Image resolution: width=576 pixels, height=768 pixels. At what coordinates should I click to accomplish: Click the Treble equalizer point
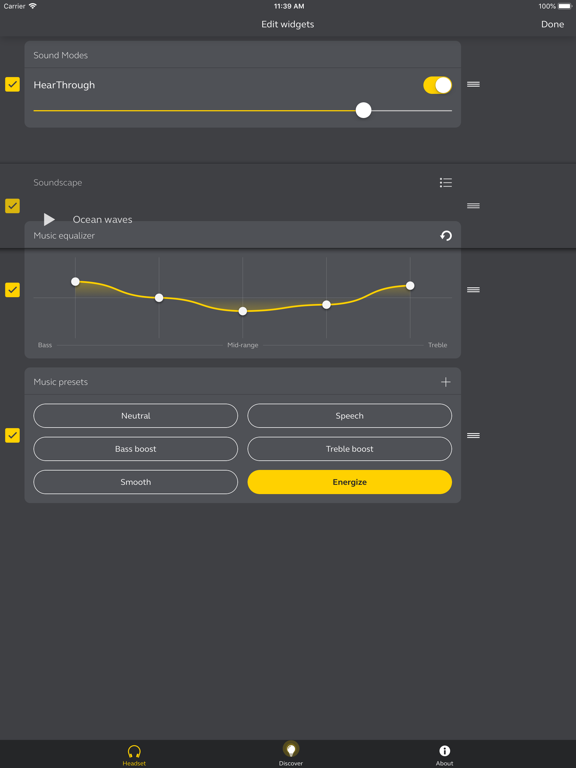pyautogui.click(x=410, y=286)
